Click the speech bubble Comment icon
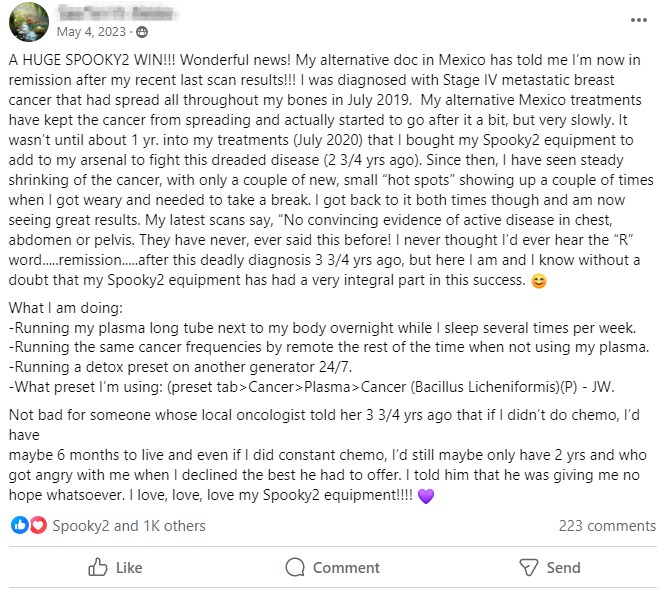The width and height of the screenshot is (669, 591). (x=295, y=568)
